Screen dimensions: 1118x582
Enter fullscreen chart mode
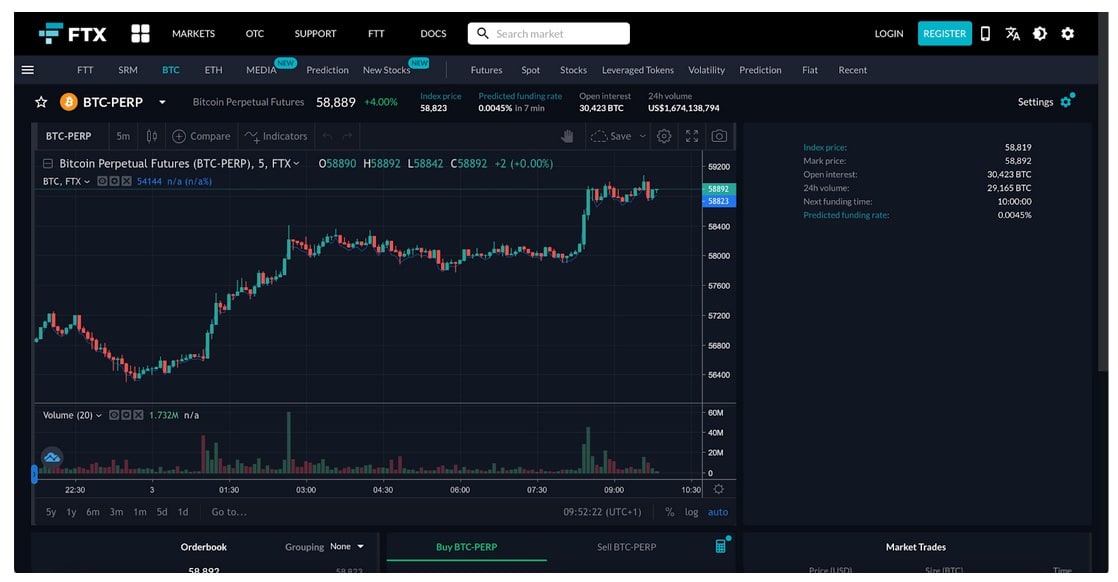692,136
